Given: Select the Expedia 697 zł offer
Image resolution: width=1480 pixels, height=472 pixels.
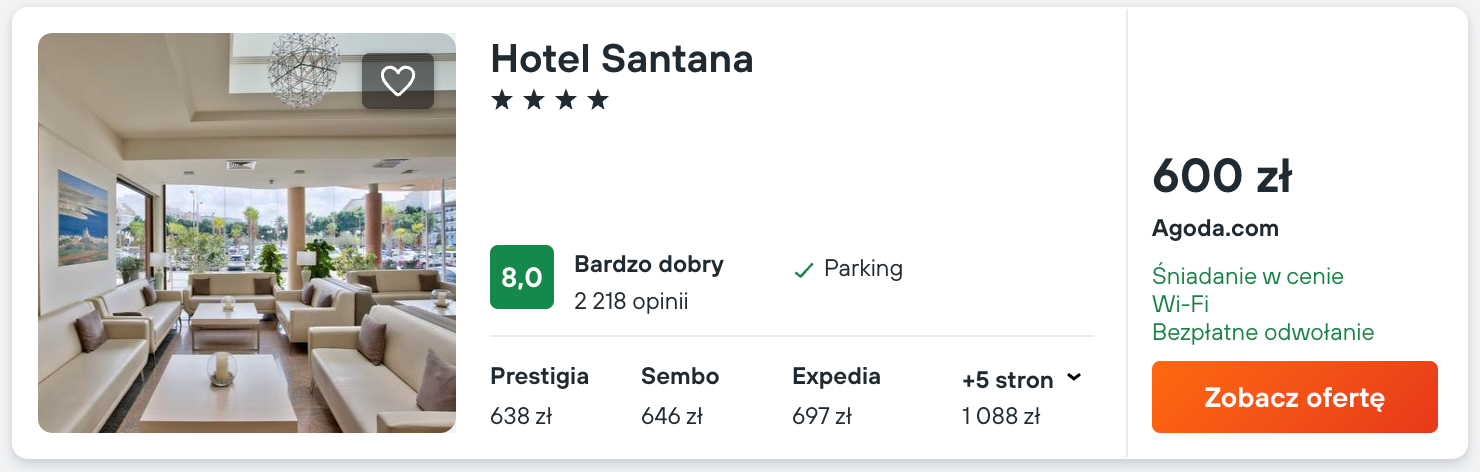Looking at the screenshot, I should (836, 396).
